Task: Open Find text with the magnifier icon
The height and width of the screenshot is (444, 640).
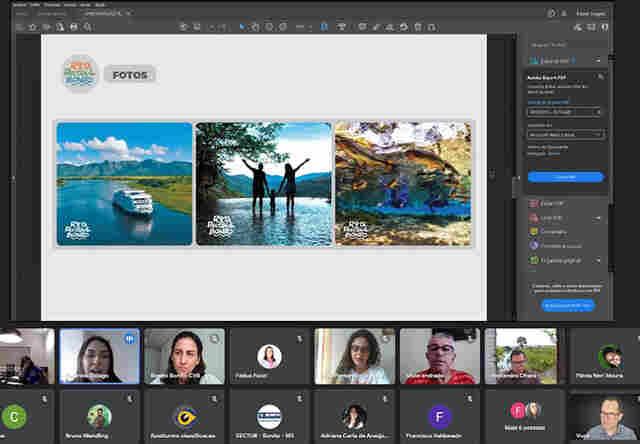Action: click(x=88, y=27)
